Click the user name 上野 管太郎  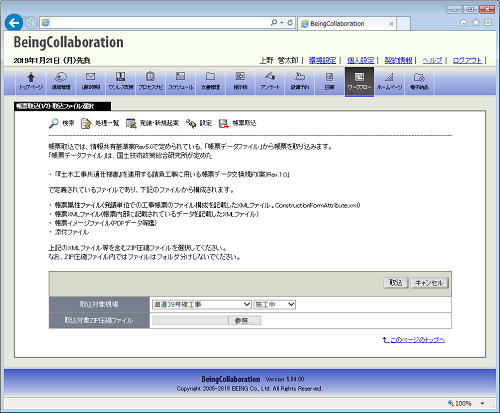coord(279,60)
